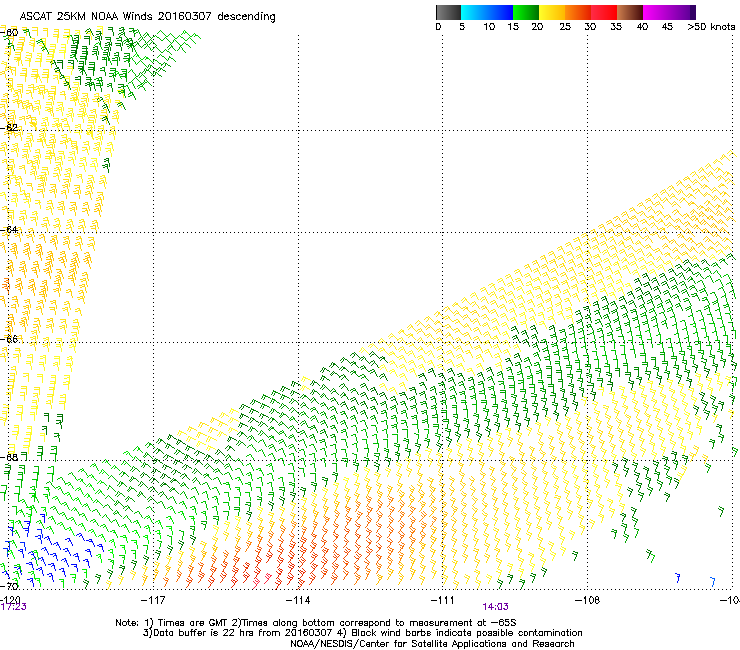740x650 pixels.
Task: Click the '>50 knots' legend label
Action: (x=711, y=27)
